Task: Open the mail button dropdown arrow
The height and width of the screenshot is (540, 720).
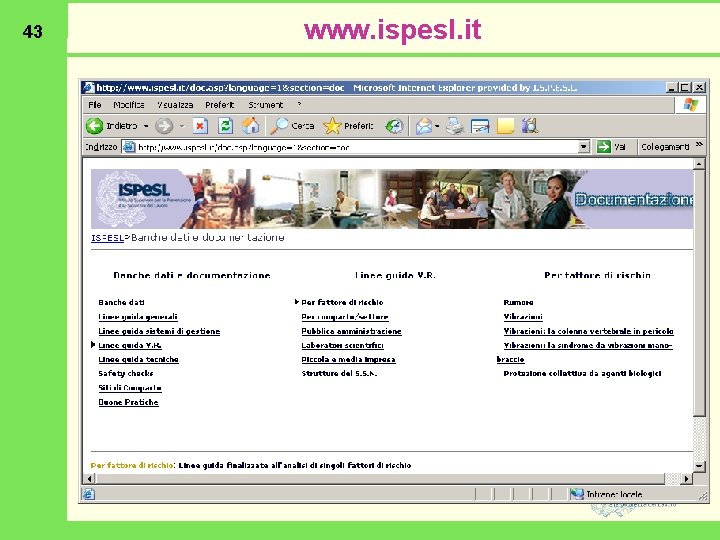Action: 437,126
